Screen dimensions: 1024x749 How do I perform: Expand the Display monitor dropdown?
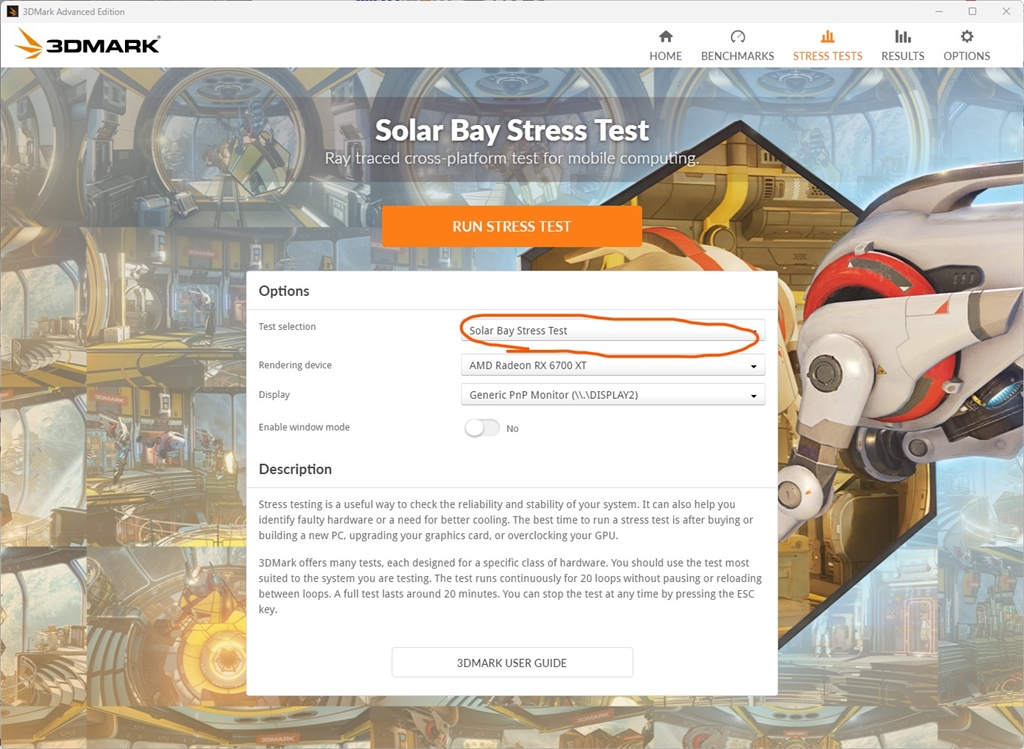click(612, 395)
